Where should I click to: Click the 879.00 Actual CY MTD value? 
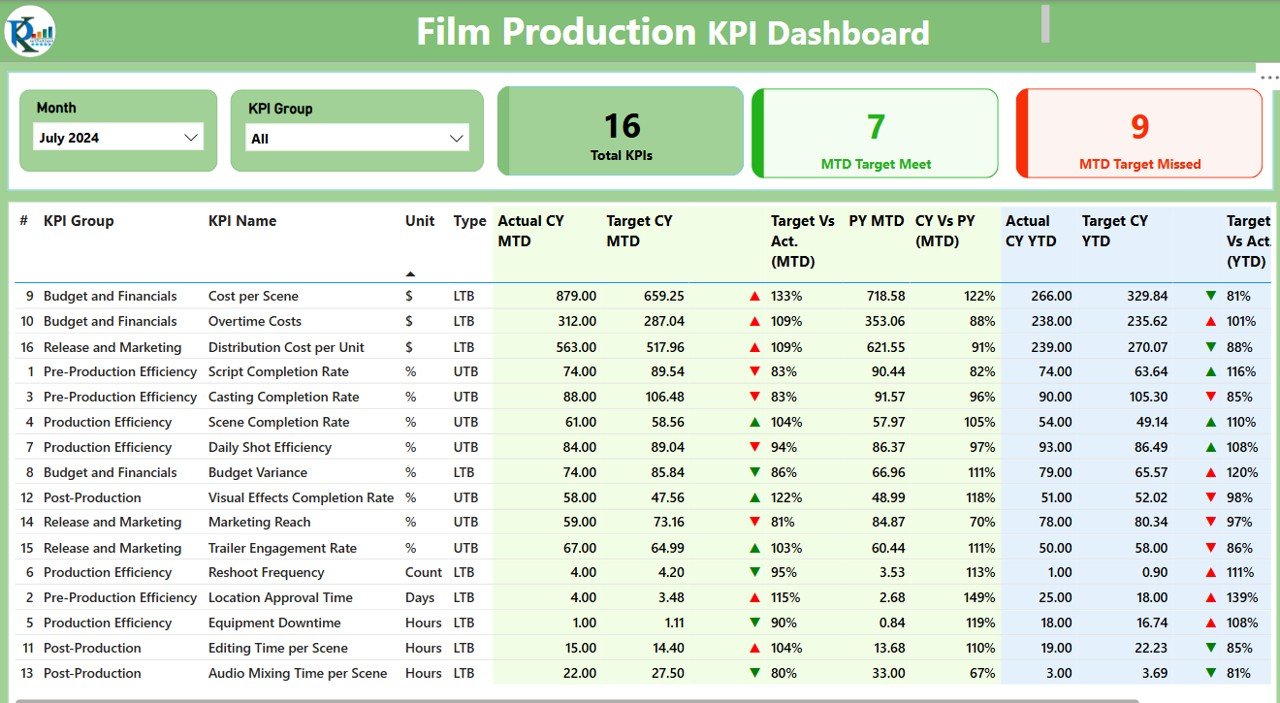coord(576,296)
